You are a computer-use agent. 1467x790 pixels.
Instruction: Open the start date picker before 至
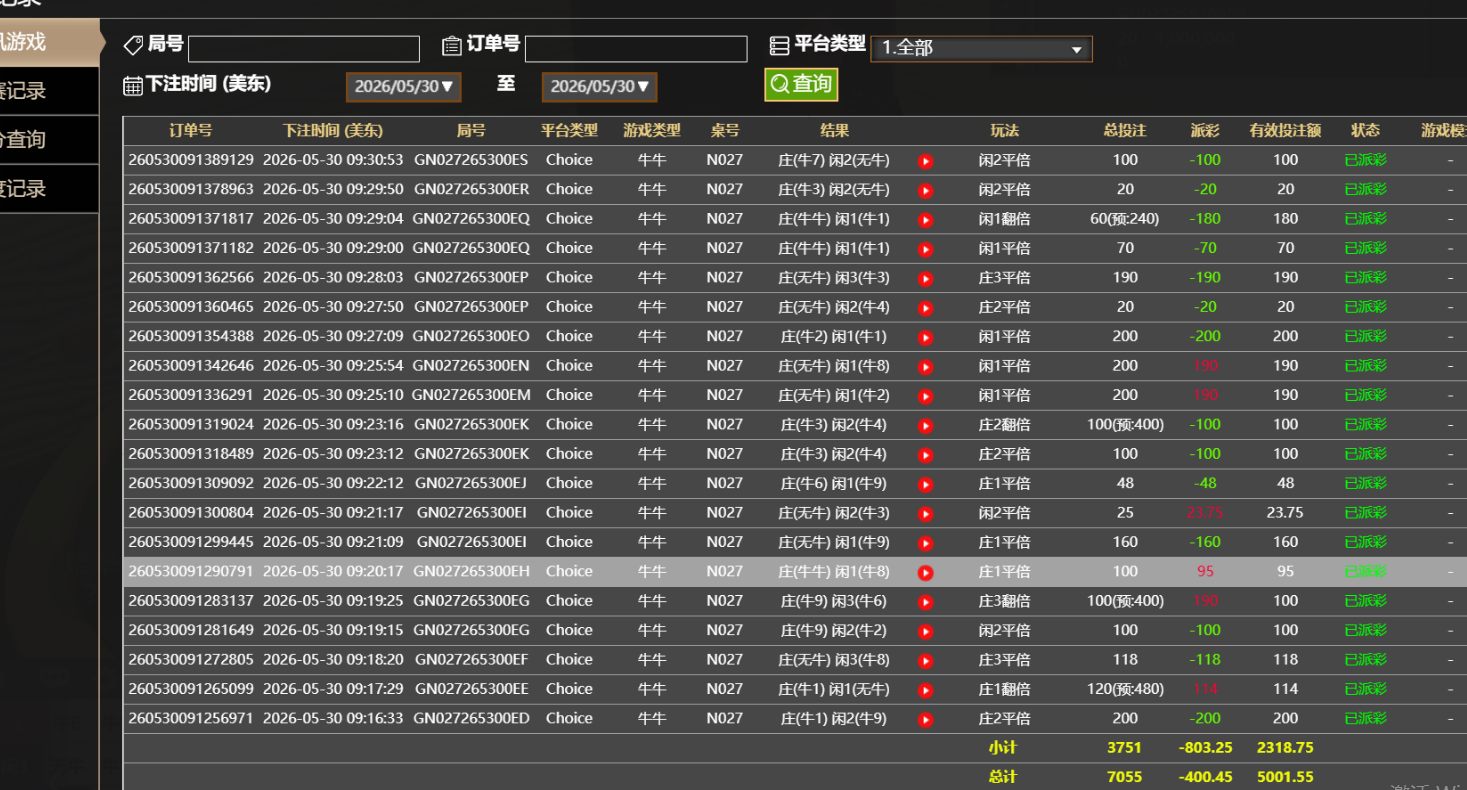coord(404,87)
